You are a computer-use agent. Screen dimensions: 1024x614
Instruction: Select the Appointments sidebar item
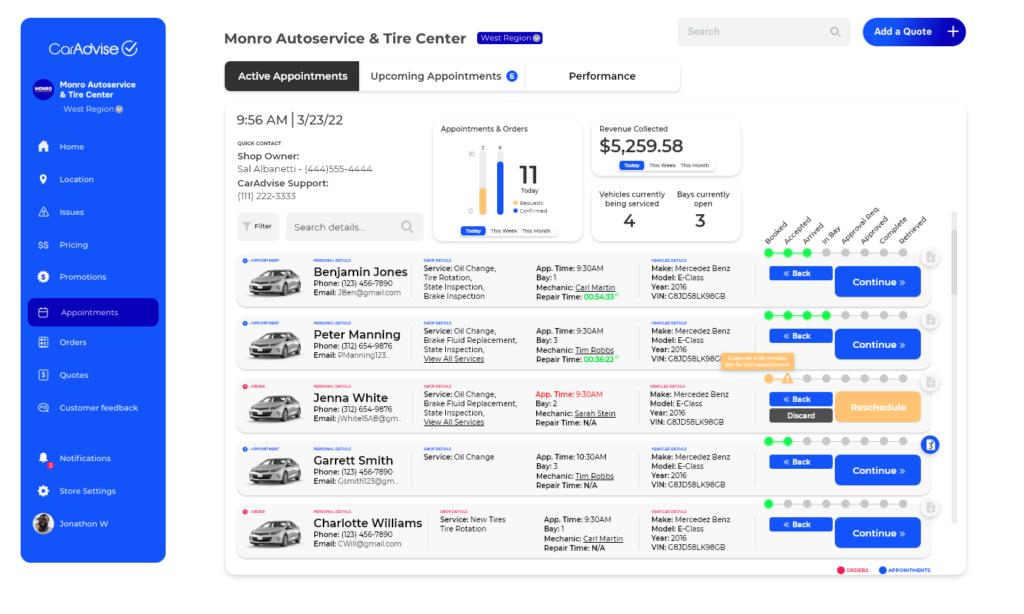pyautogui.click(x=93, y=312)
